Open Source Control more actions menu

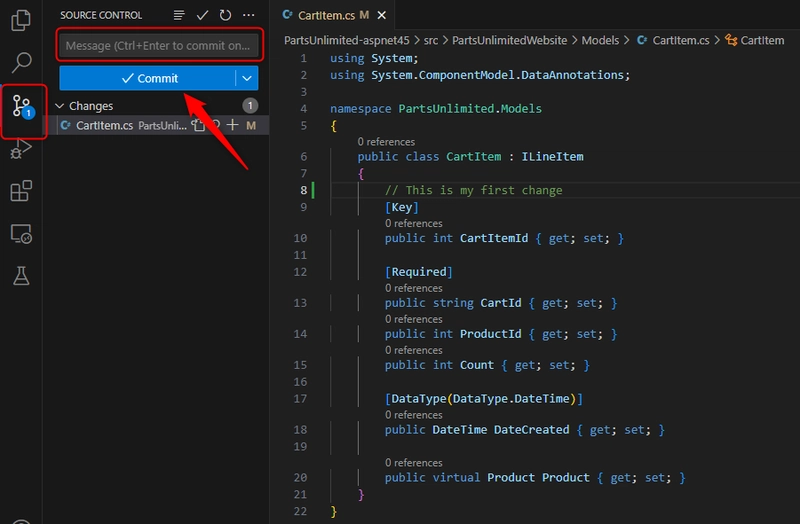click(x=248, y=15)
